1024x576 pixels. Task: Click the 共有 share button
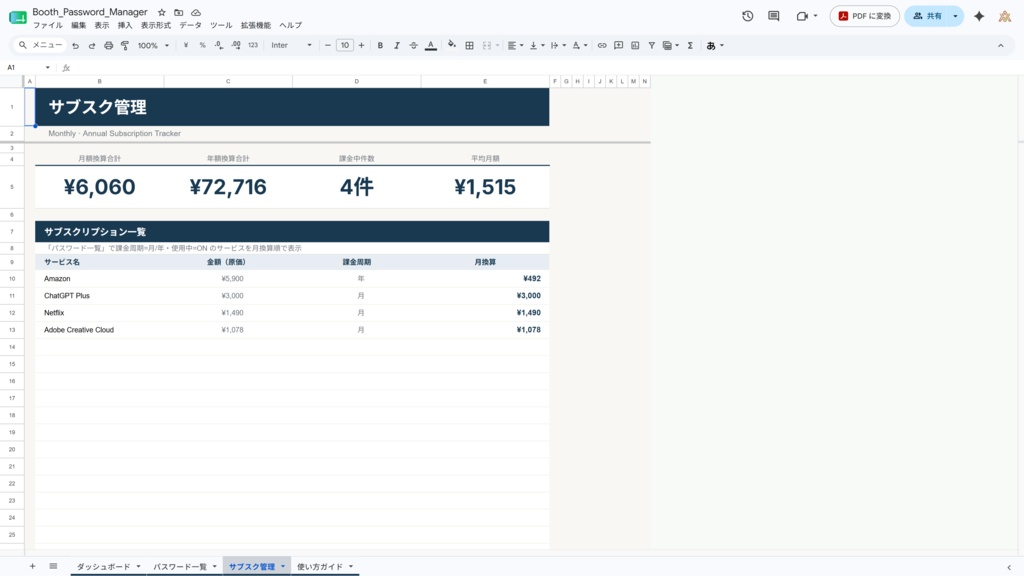point(927,16)
